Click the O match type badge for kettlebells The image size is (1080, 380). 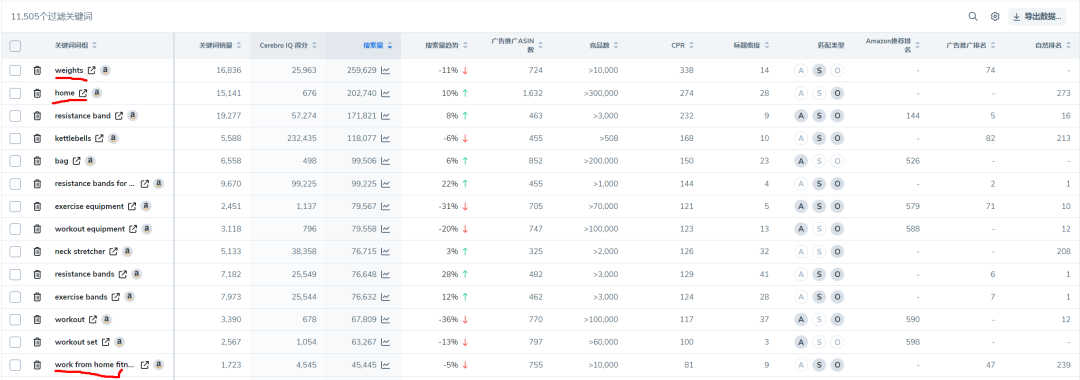(837, 138)
